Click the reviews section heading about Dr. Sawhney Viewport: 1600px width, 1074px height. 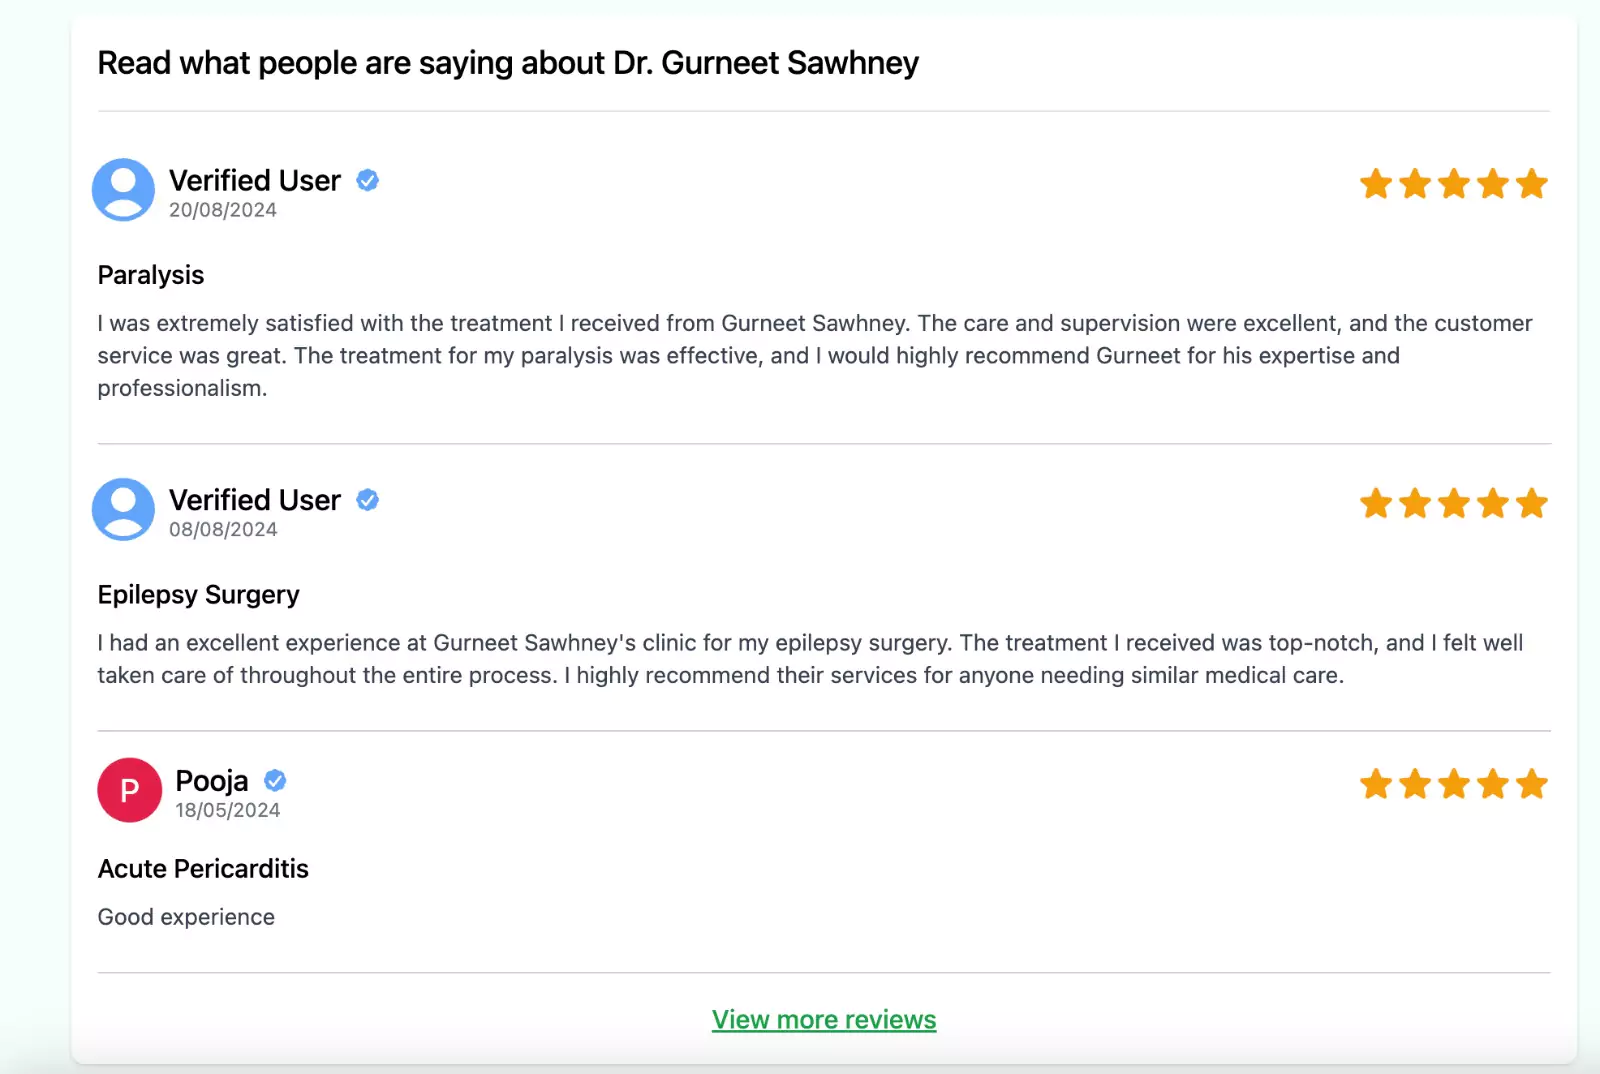(x=508, y=63)
